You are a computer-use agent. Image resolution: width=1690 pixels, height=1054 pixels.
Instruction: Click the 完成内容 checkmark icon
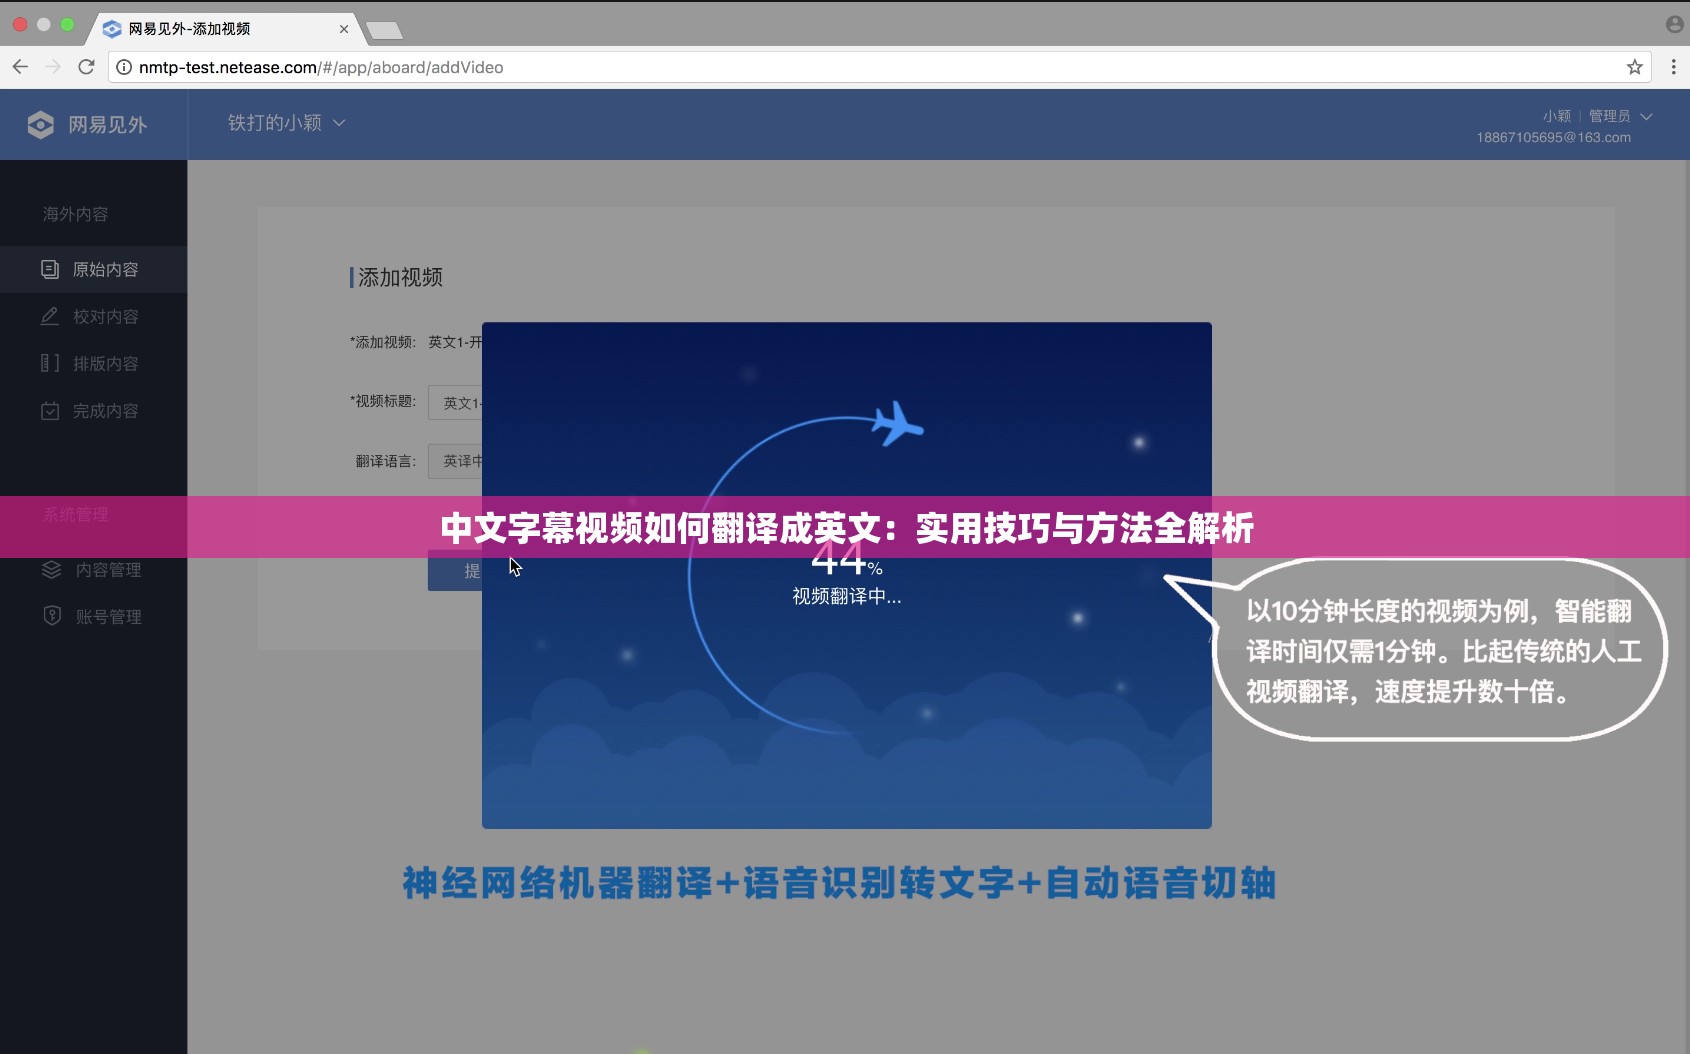tap(50, 410)
